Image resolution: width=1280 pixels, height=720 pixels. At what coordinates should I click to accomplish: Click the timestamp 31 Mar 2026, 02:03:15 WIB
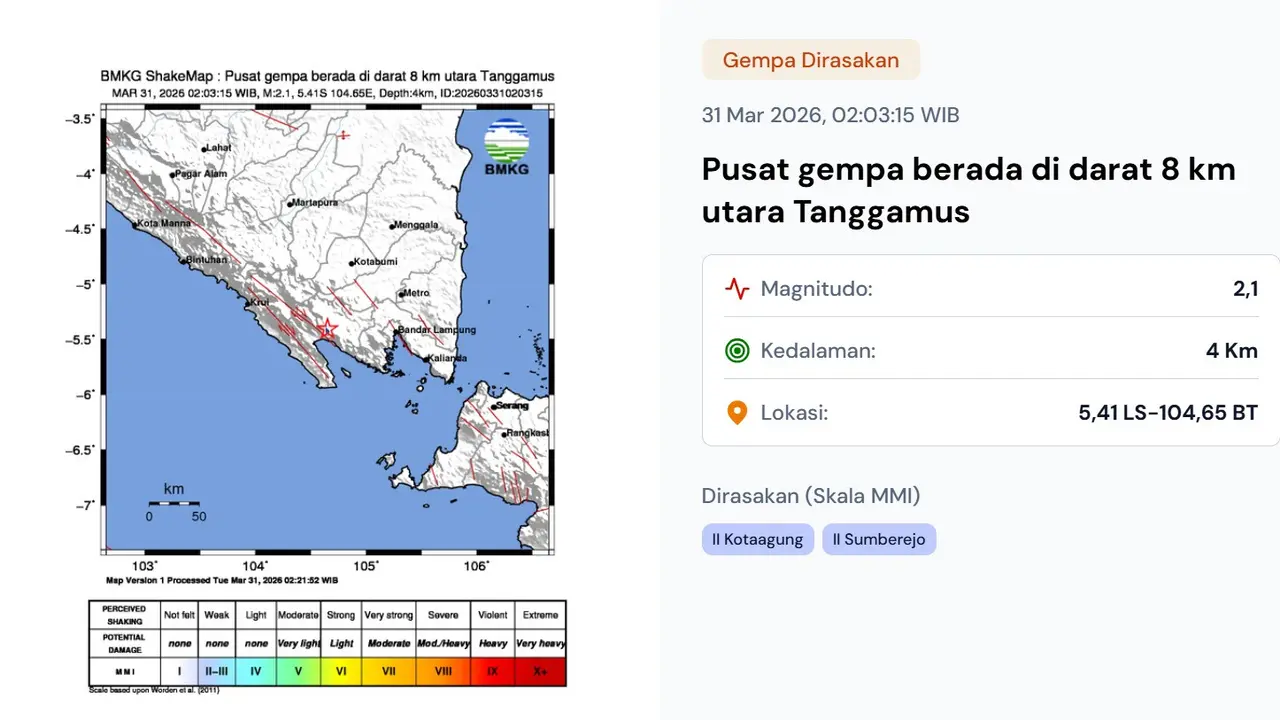click(831, 115)
